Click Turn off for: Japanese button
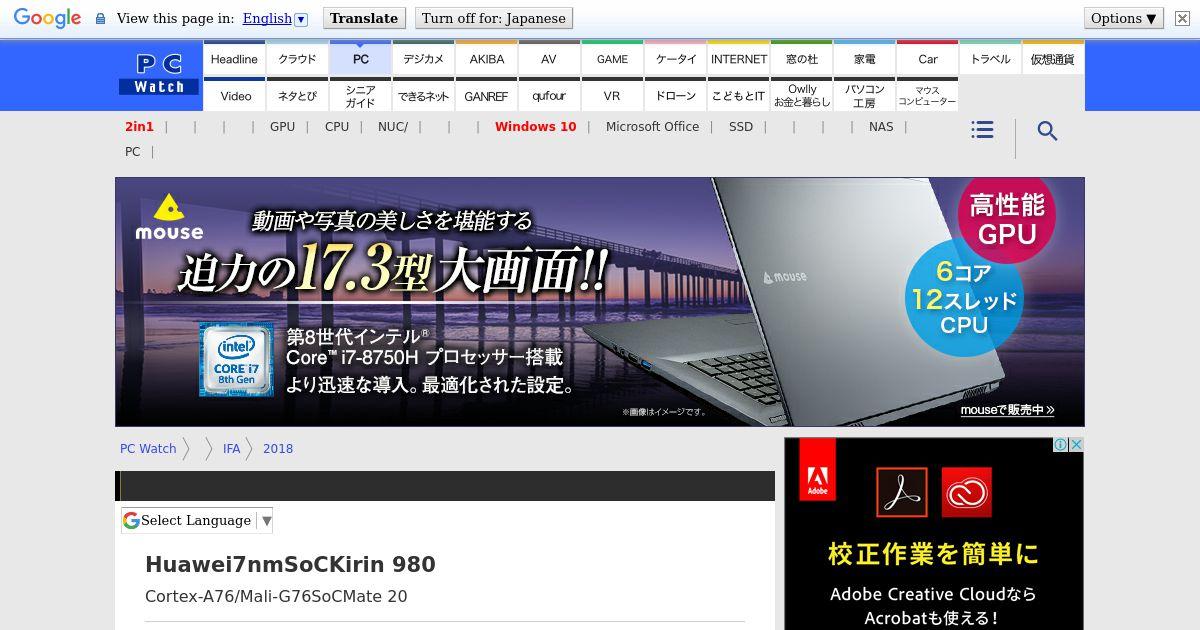The width and height of the screenshot is (1200, 630). point(493,18)
